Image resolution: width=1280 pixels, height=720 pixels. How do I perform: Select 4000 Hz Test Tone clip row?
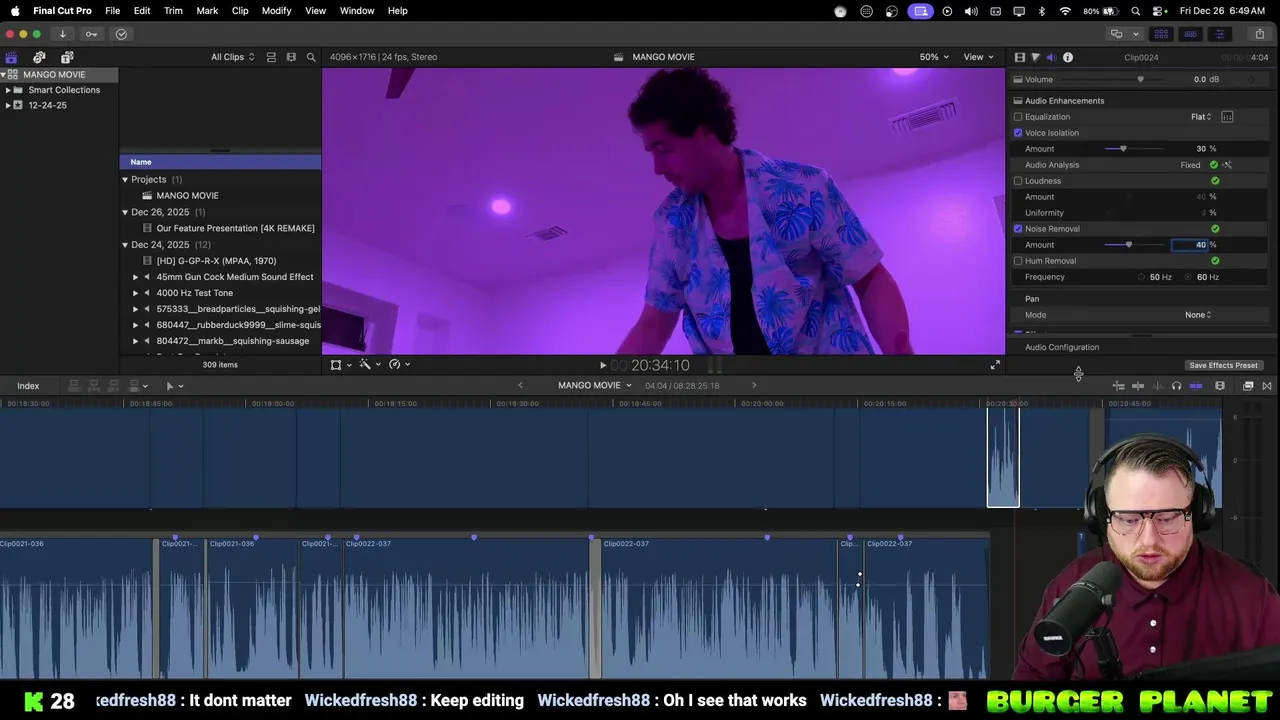point(220,293)
